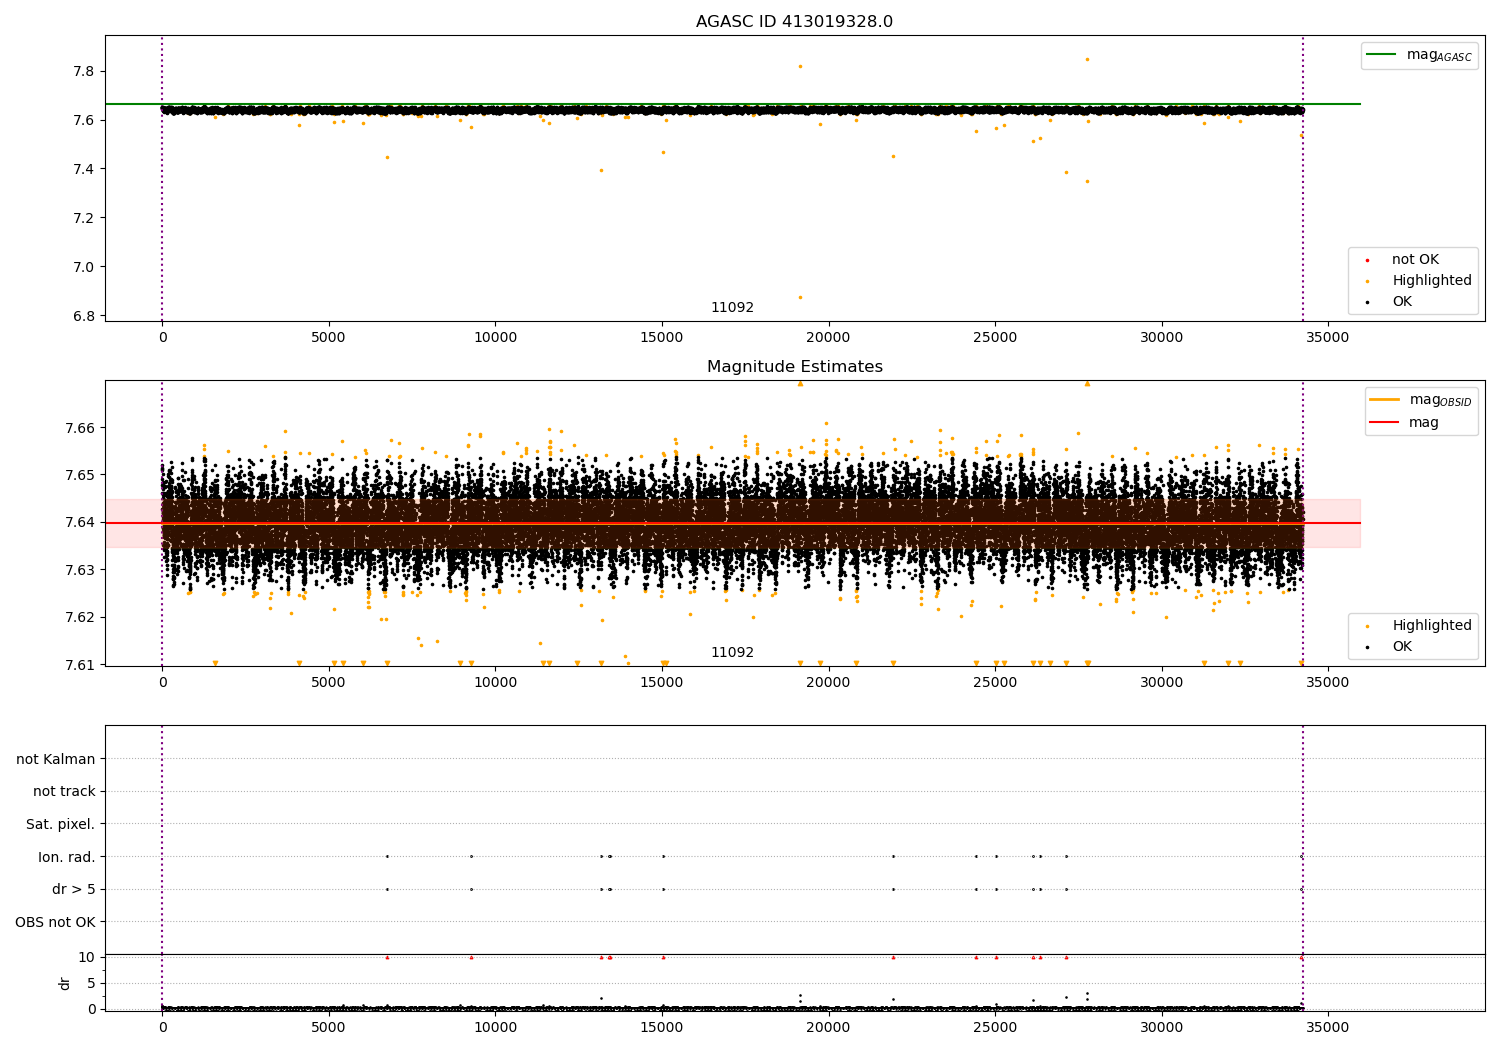1500x1050 pixels.
Task: Click the 'not OK' legend entry in top plot
Action: pos(1415,260)
